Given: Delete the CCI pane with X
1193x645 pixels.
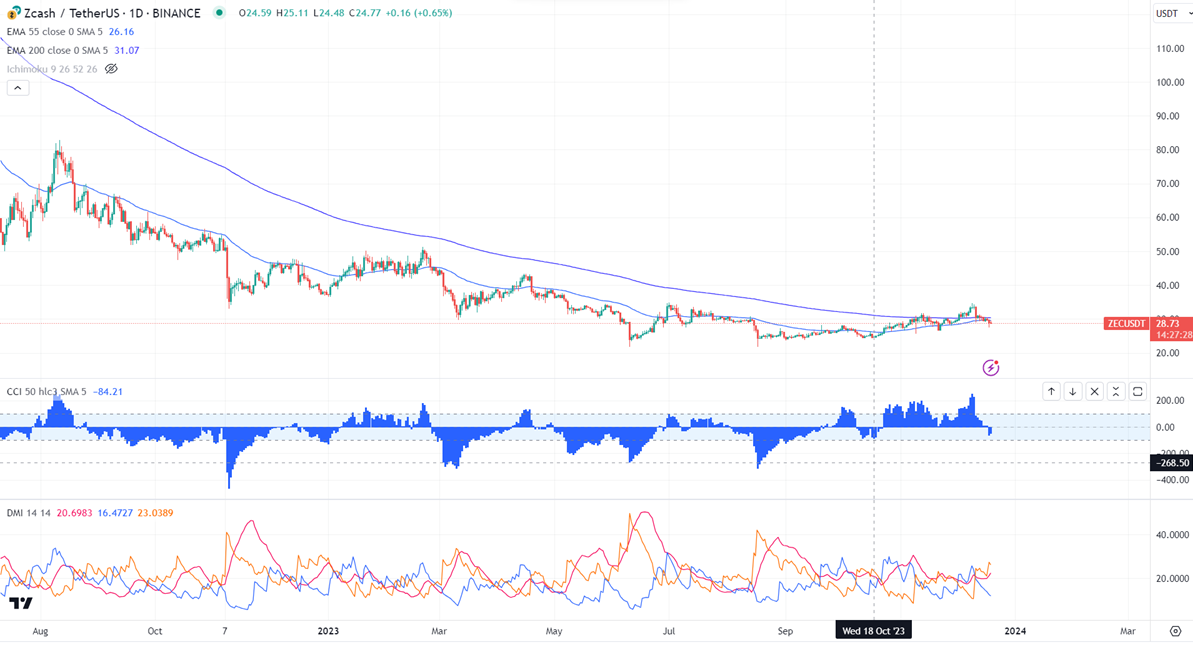Looking at the screenshot, I should pos(1094,392).
